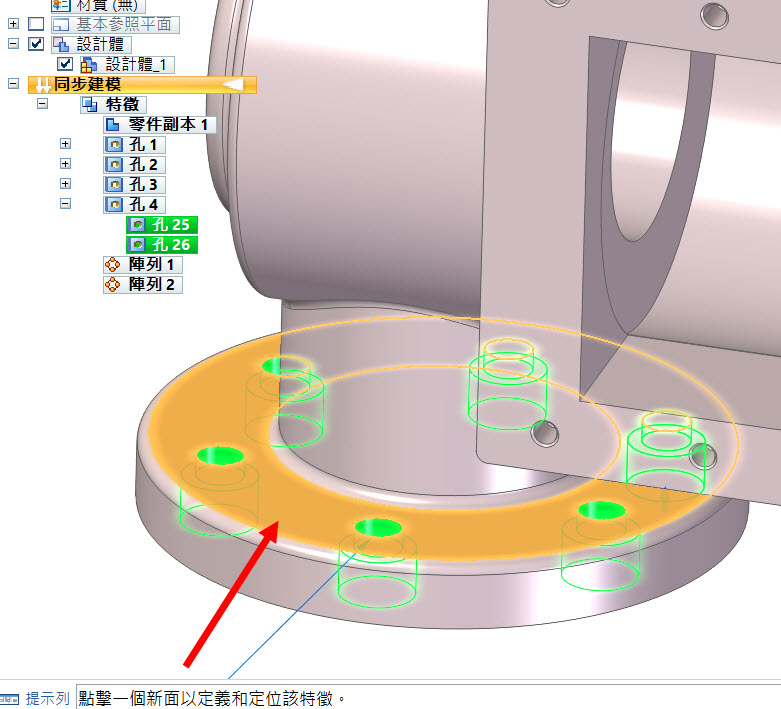Click the hole icon beside 孔 2
This screenshot has height=709, width=781.
pos(115,164)
